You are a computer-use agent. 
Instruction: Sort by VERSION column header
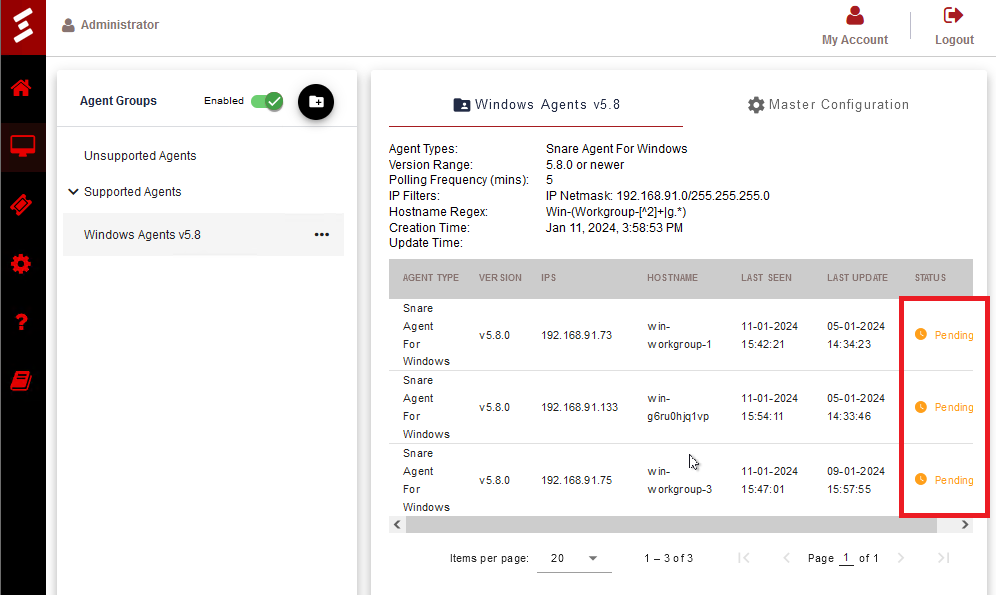click(x=500, y=278)
